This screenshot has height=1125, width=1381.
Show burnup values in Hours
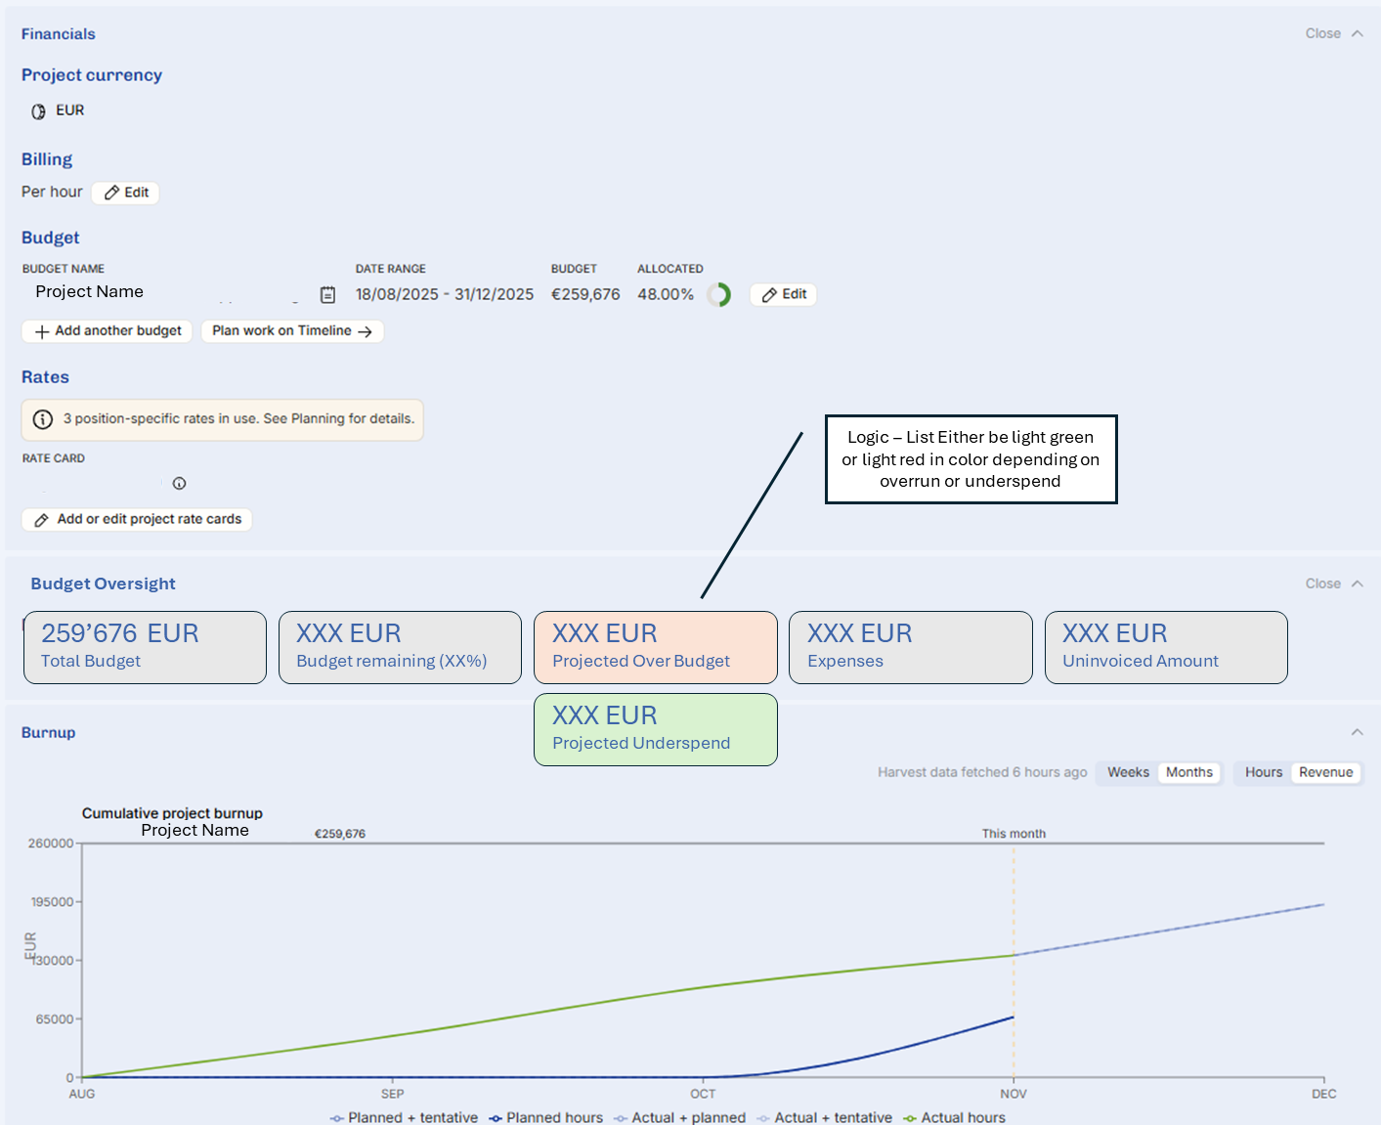pos(1263,773)
